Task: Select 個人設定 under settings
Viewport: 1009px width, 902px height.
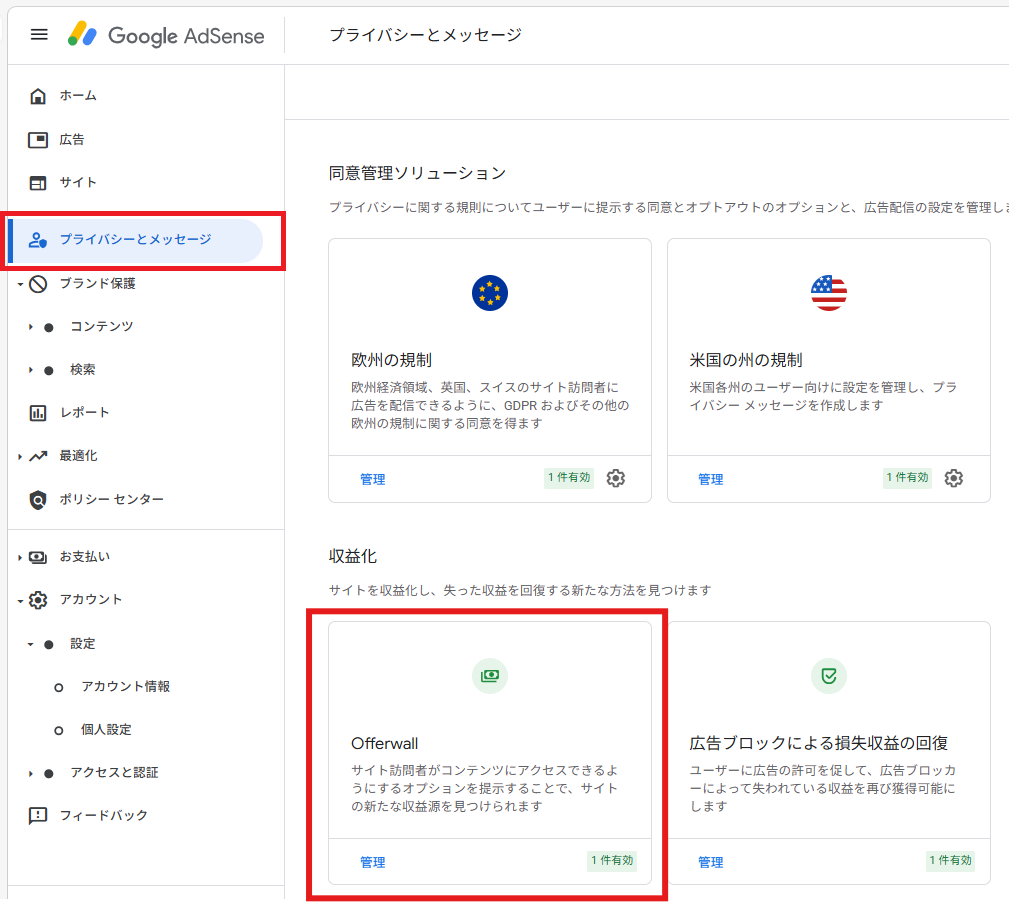Action: click(x=106, y=730)
